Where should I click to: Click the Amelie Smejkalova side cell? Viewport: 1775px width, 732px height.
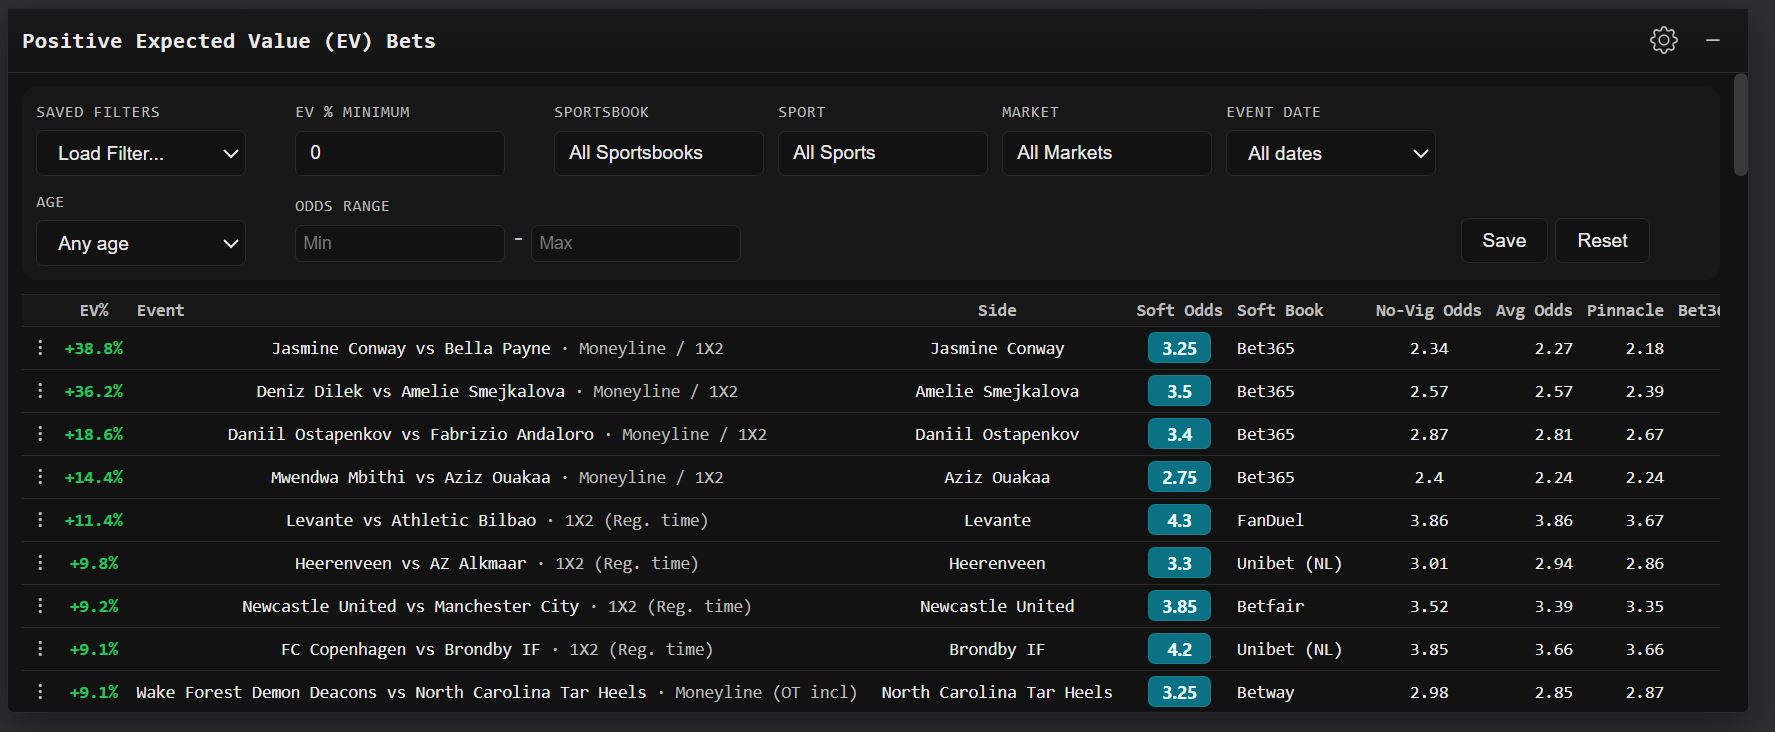997,391
